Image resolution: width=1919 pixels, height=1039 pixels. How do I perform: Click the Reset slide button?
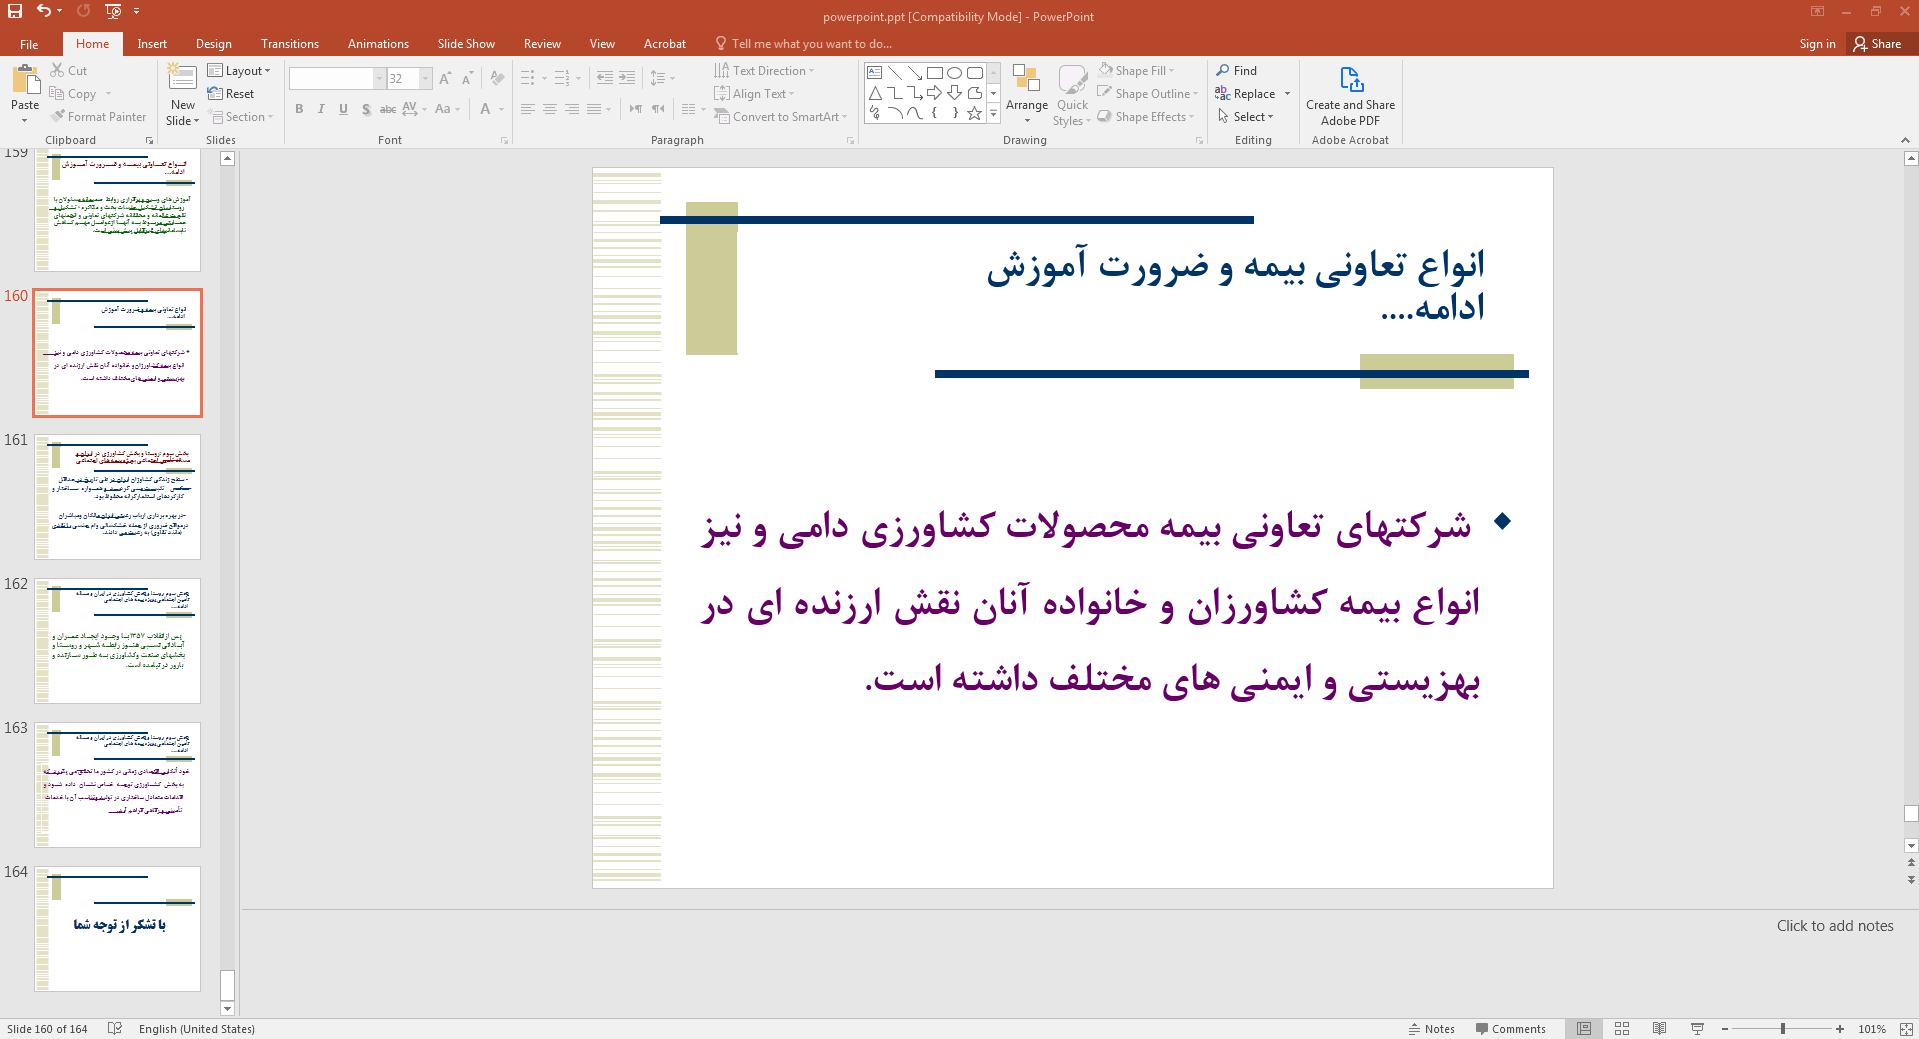(x=231, y=94)
